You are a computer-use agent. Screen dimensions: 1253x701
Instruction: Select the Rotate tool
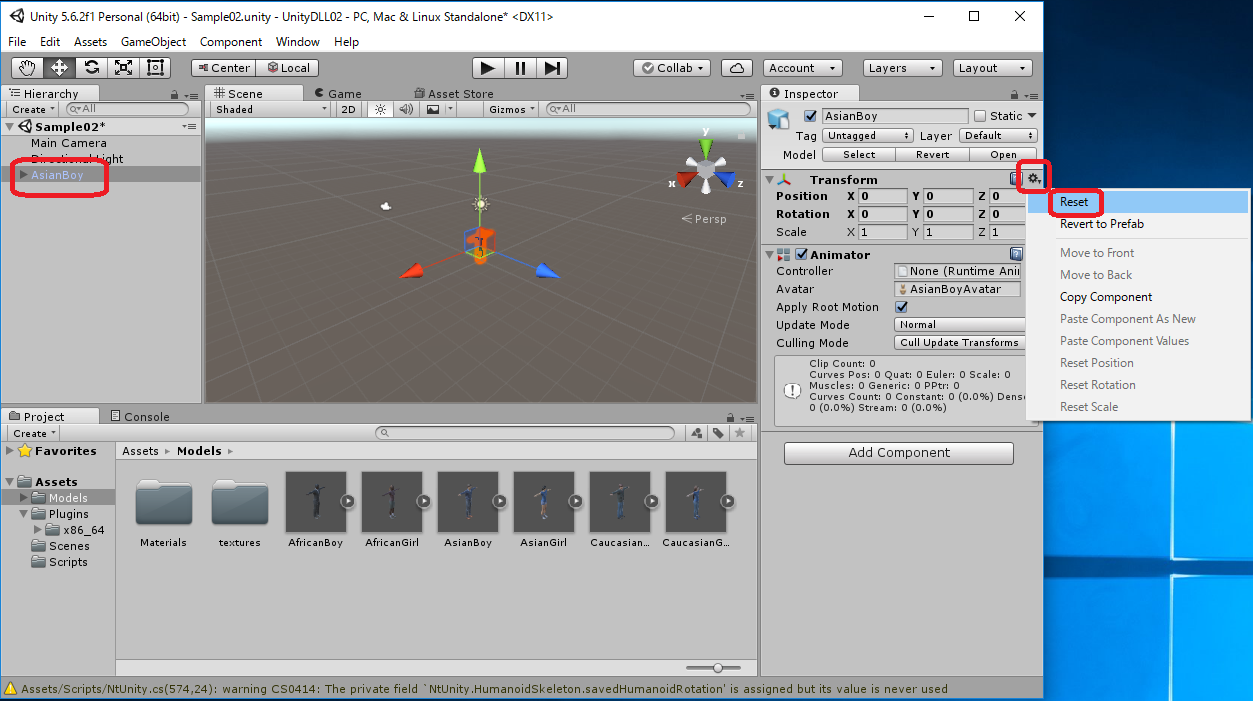tap(91, 68)
